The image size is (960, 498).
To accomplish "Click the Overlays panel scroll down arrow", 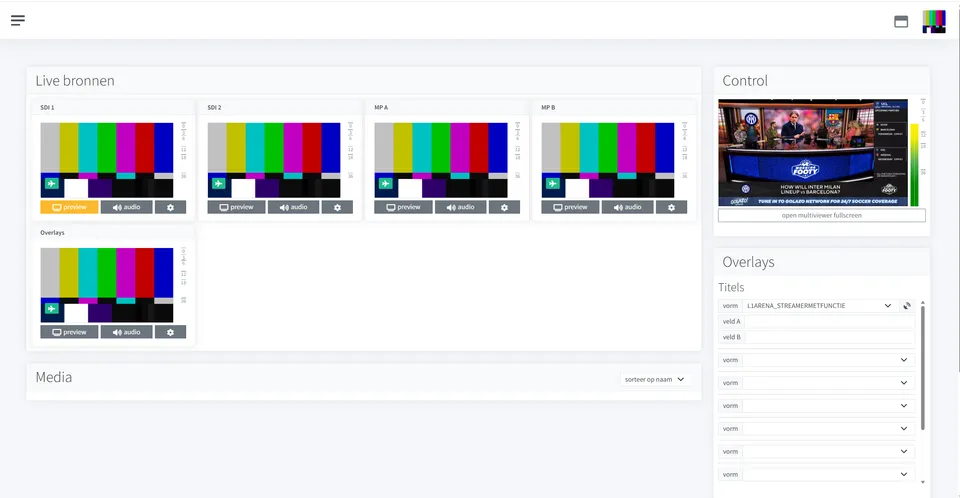I will (923, 483).
